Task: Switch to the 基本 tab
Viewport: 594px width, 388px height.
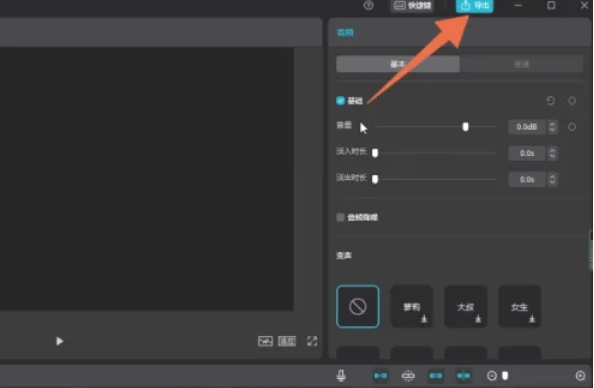Action: tap(398, 64)
